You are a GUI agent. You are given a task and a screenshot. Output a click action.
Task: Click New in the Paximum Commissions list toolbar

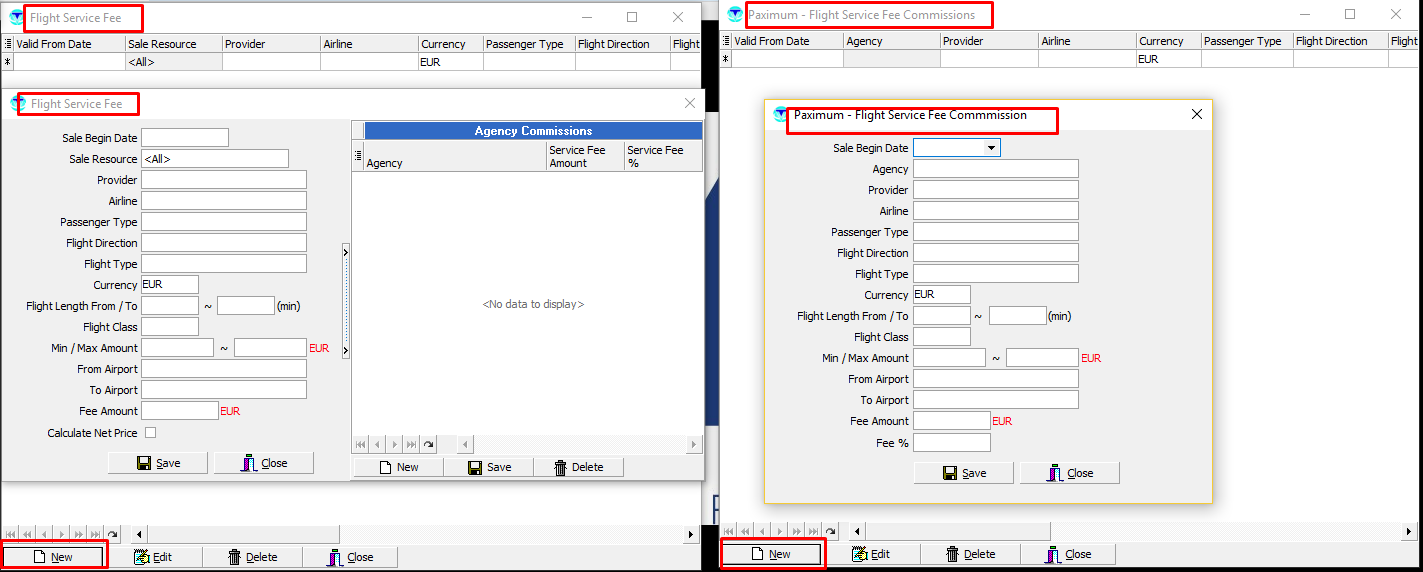771,554
